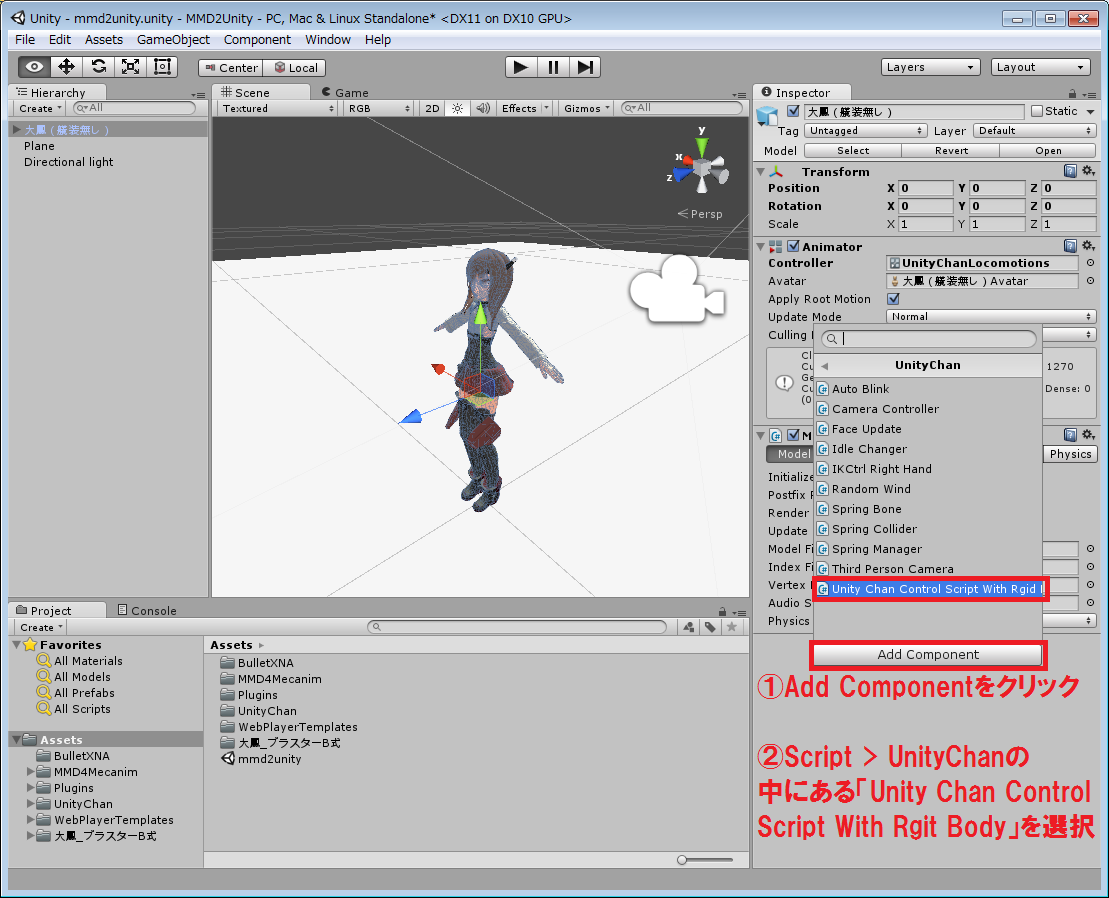Image resolution: width=1109 pixels, height=898 pixels.
Task: Click the Step frame button
Action: coord(585,67)
